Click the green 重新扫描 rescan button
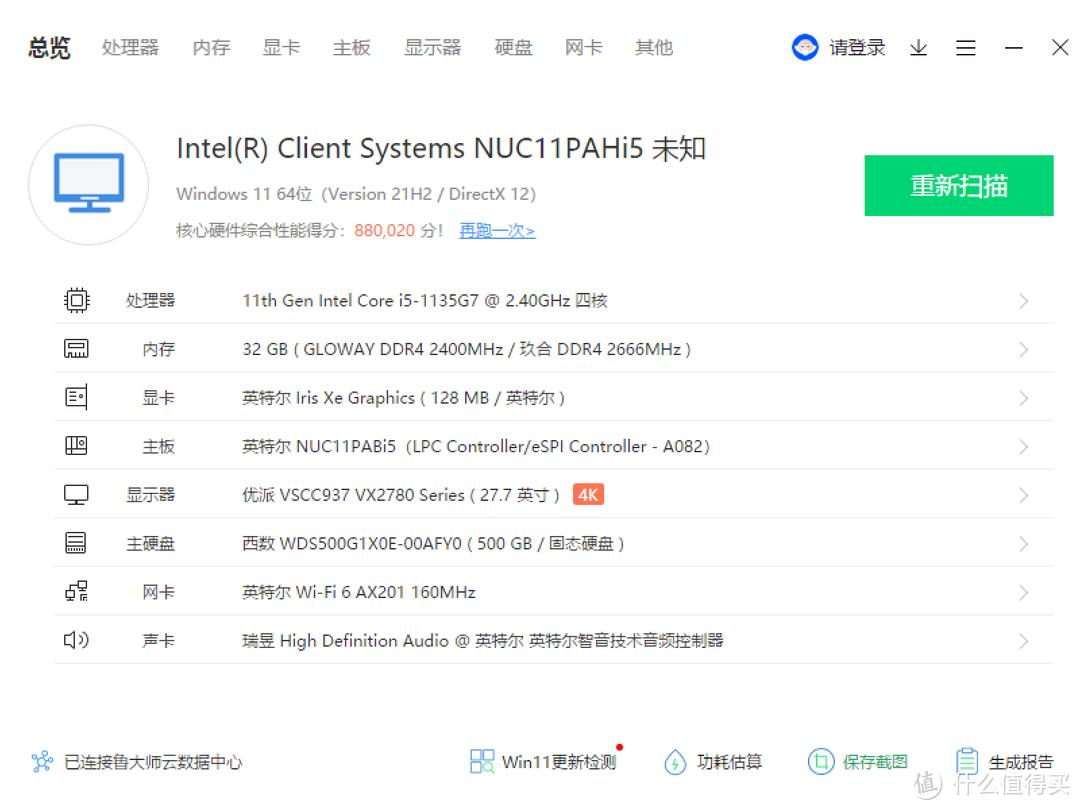The height and width of the screenshot is (810, 1080). 958,186
